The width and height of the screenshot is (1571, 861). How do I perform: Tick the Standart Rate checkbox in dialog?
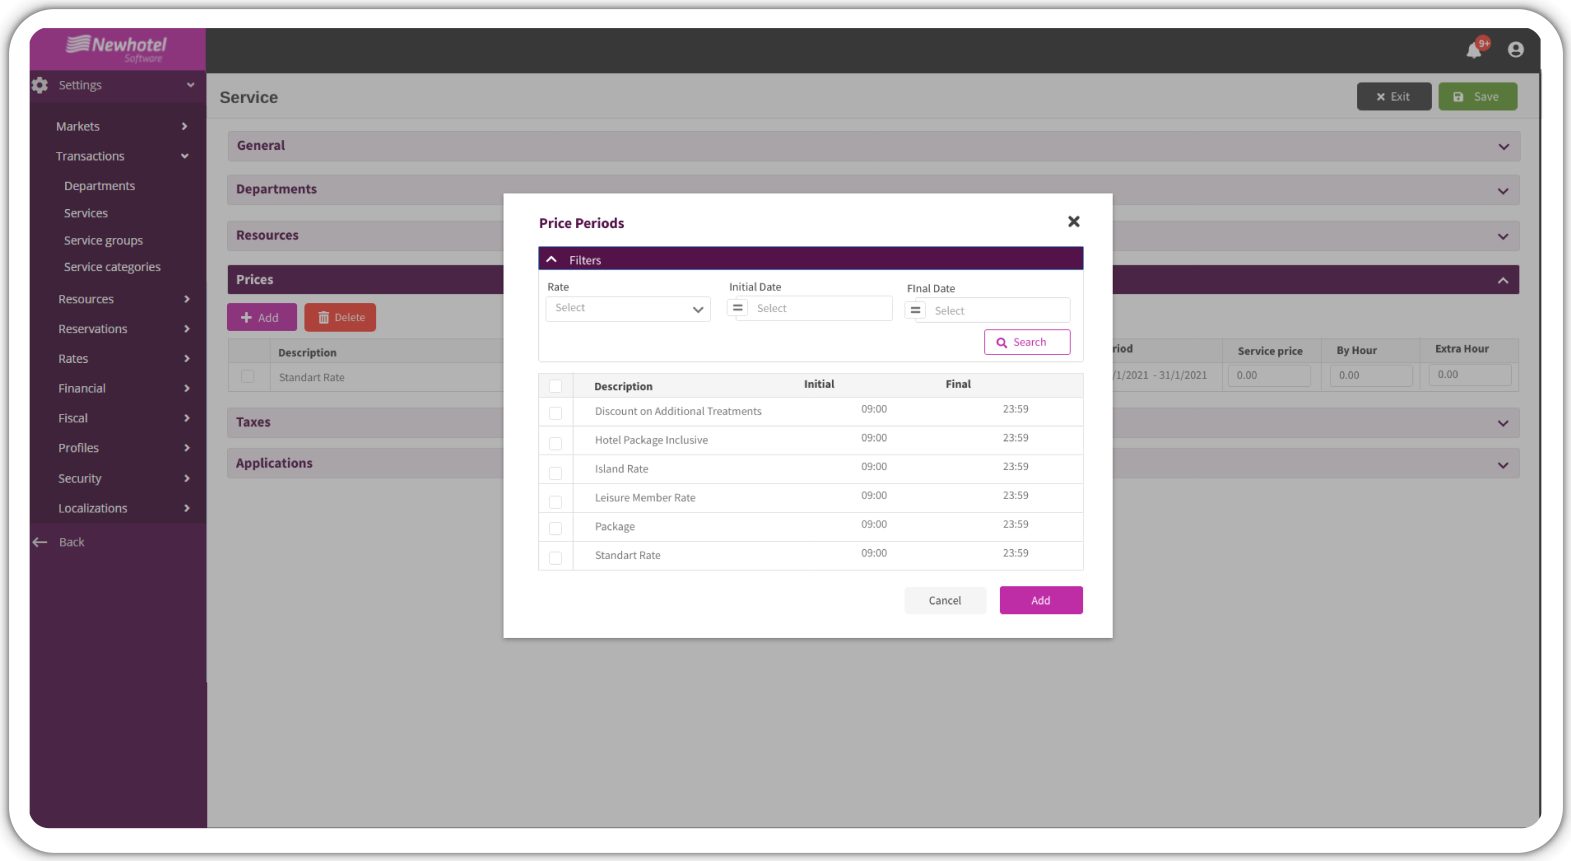point(555,558)
